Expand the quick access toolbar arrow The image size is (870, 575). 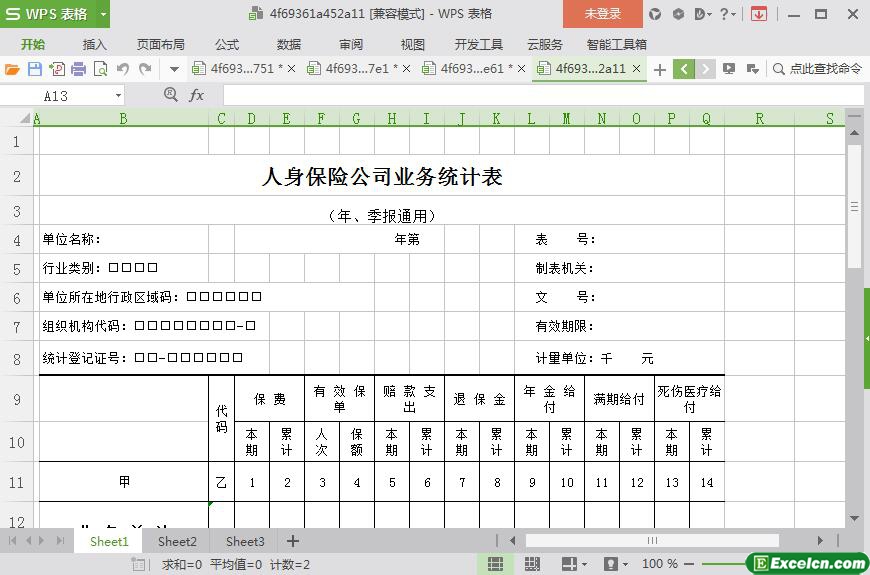click(x=174, y=69)
